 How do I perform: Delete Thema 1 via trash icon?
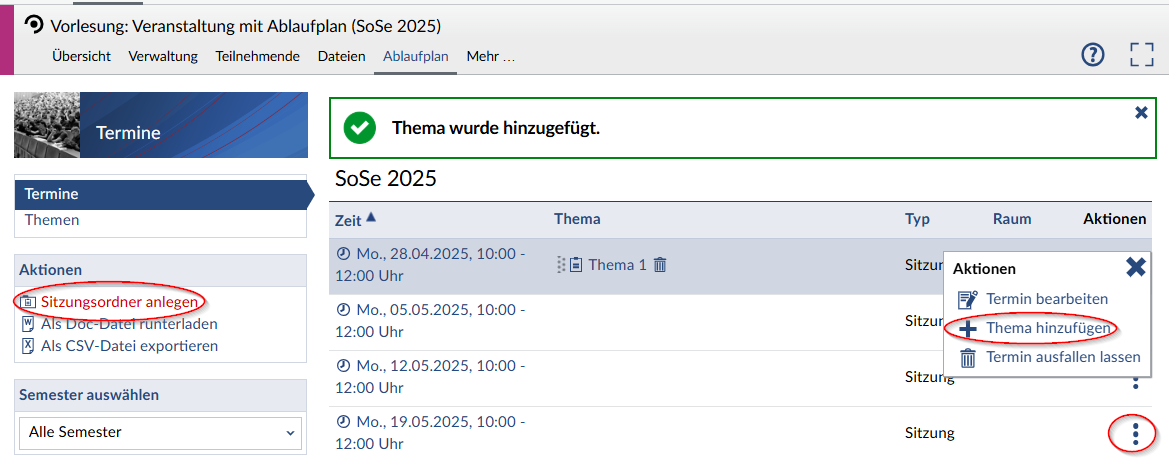(660, 265)
